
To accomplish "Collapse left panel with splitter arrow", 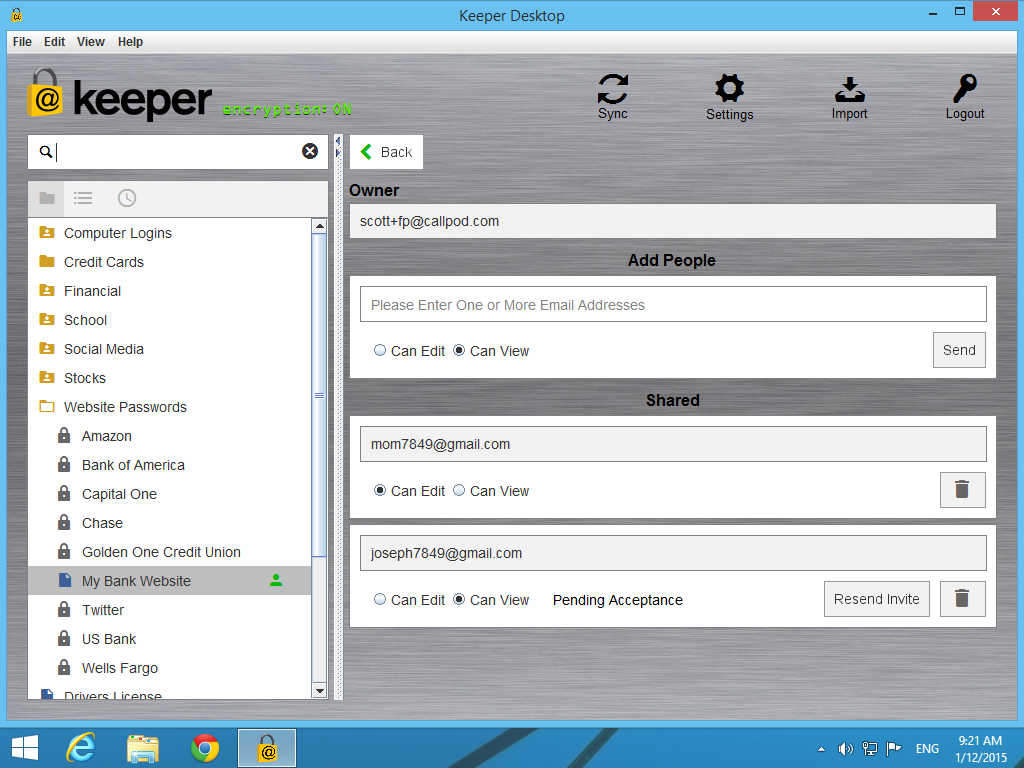I will (x=338, y=141).
